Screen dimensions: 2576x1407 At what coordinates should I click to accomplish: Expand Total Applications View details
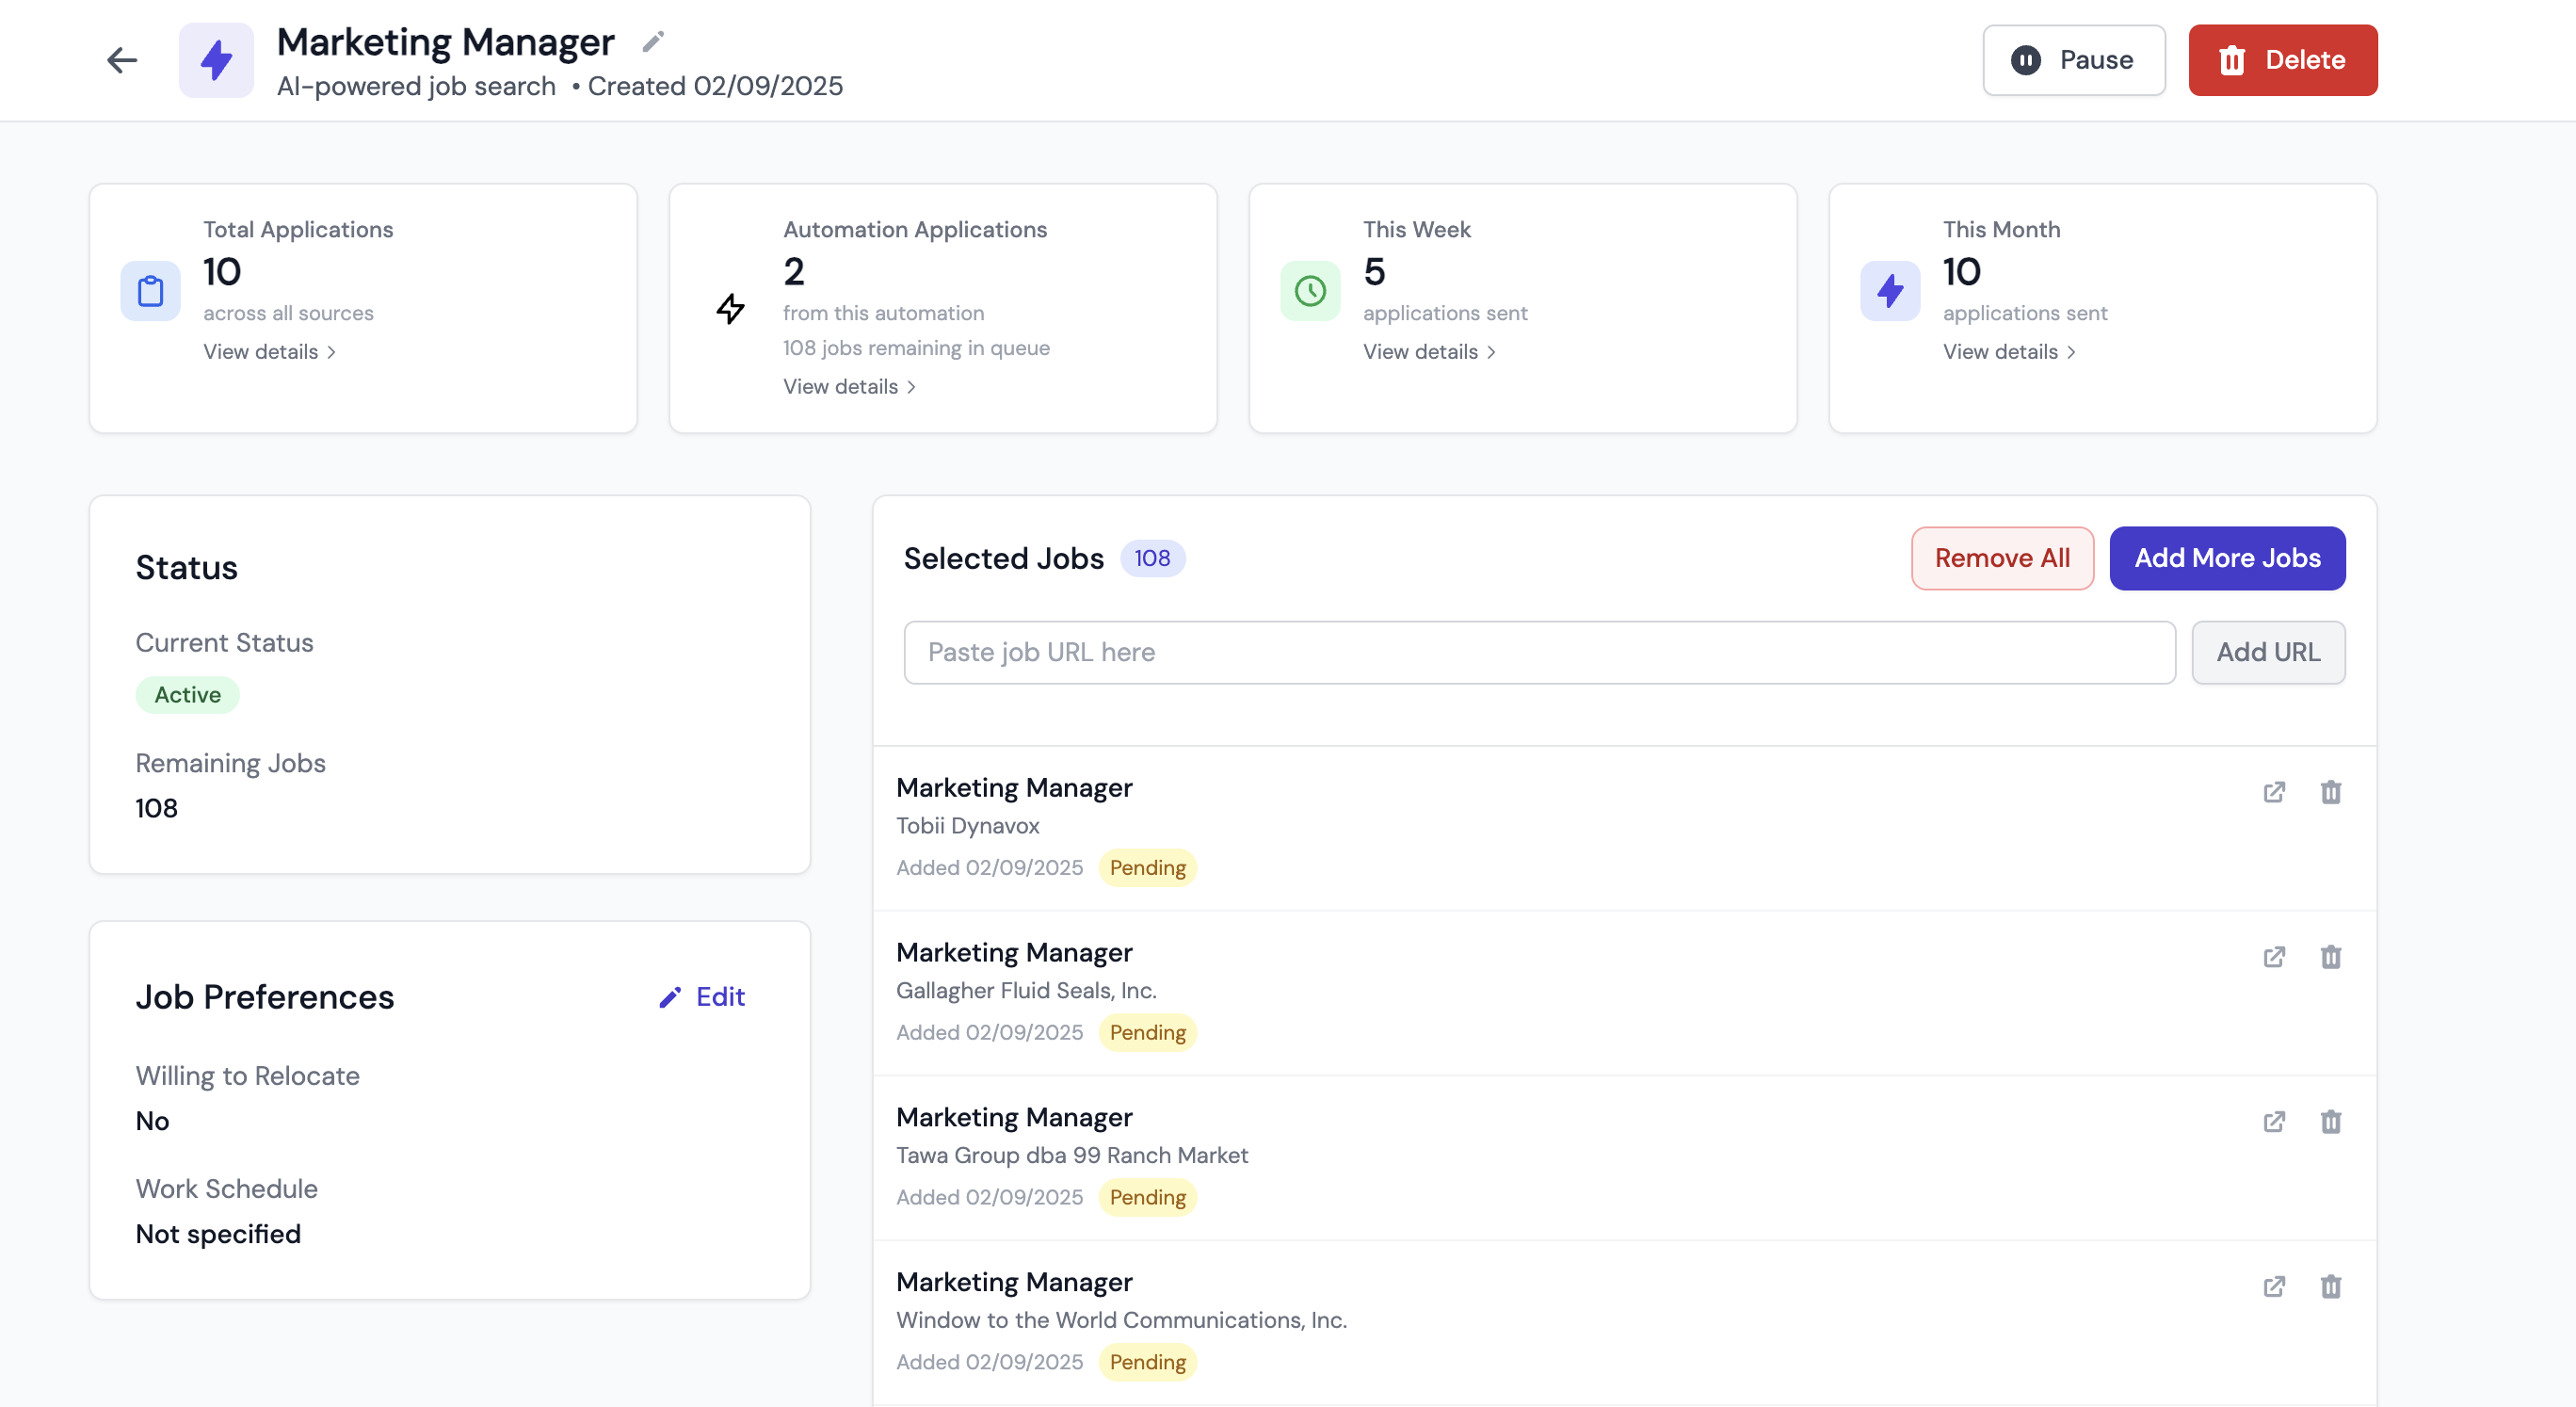tap(269, 352)
